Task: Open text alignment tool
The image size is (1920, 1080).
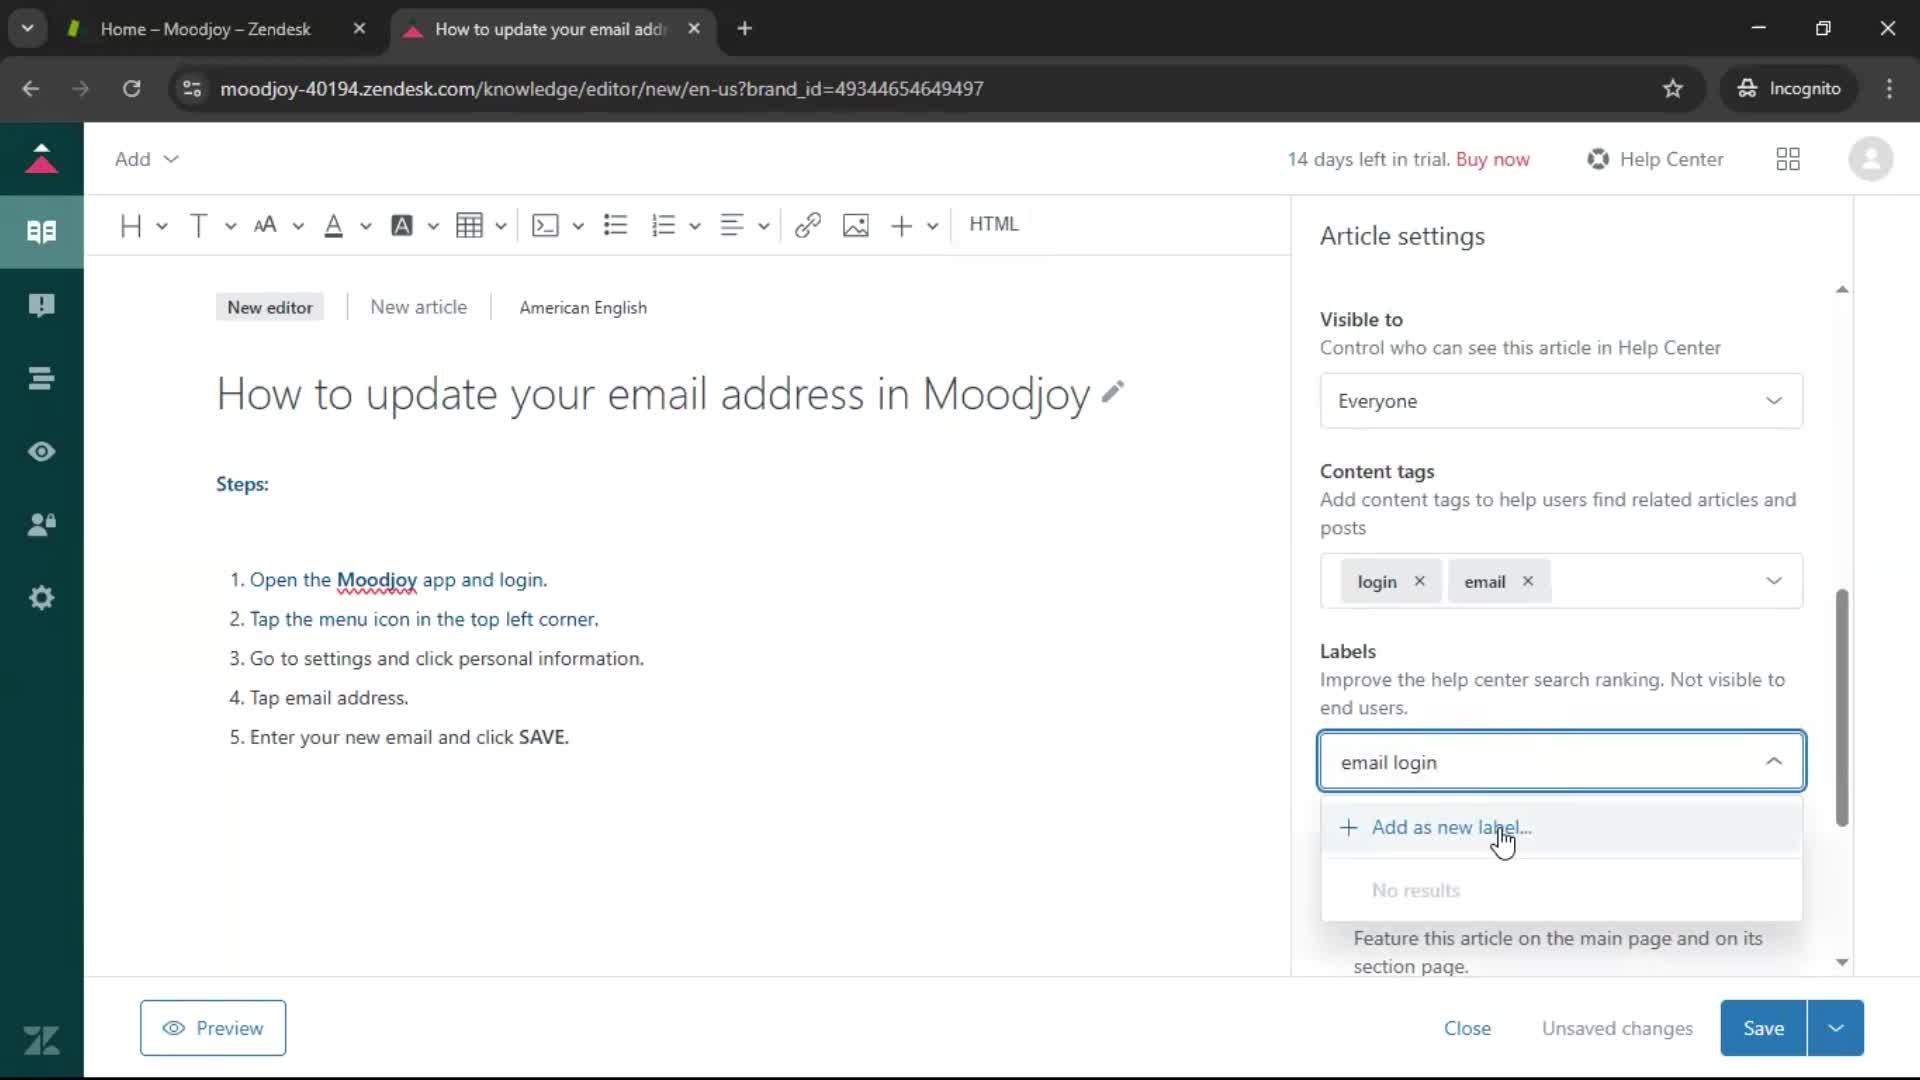Action: point(732,225)
